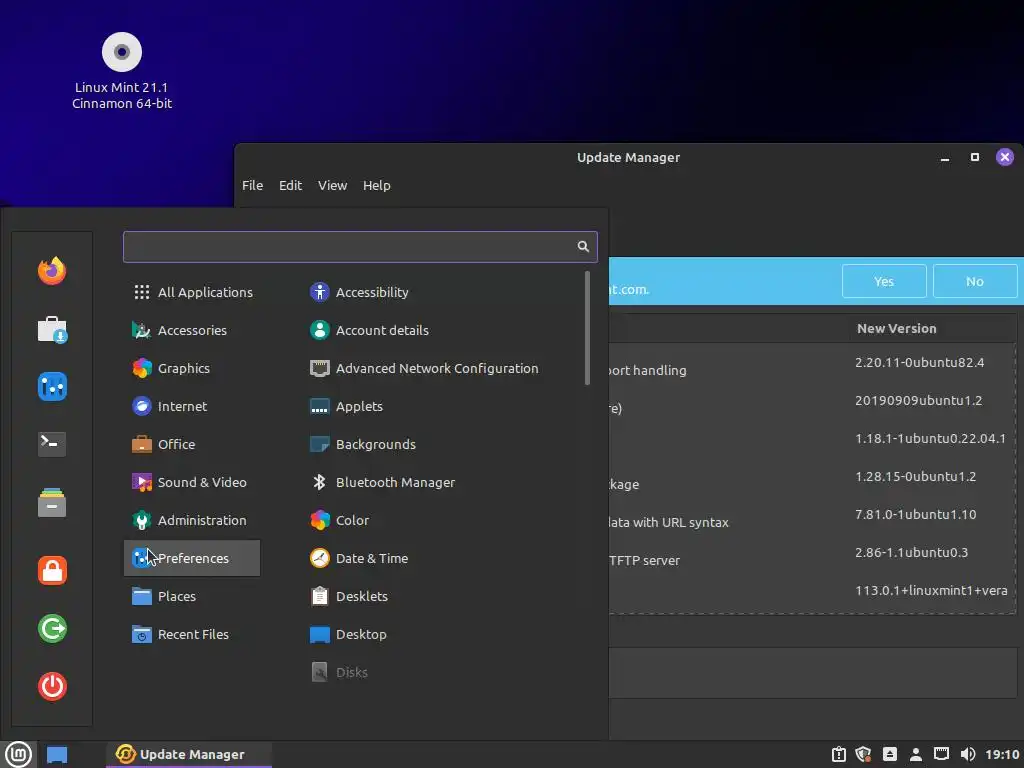The image size is (1024, 768).
Task: Click Yes in the Update Manager banner
Action: point(884,281)
